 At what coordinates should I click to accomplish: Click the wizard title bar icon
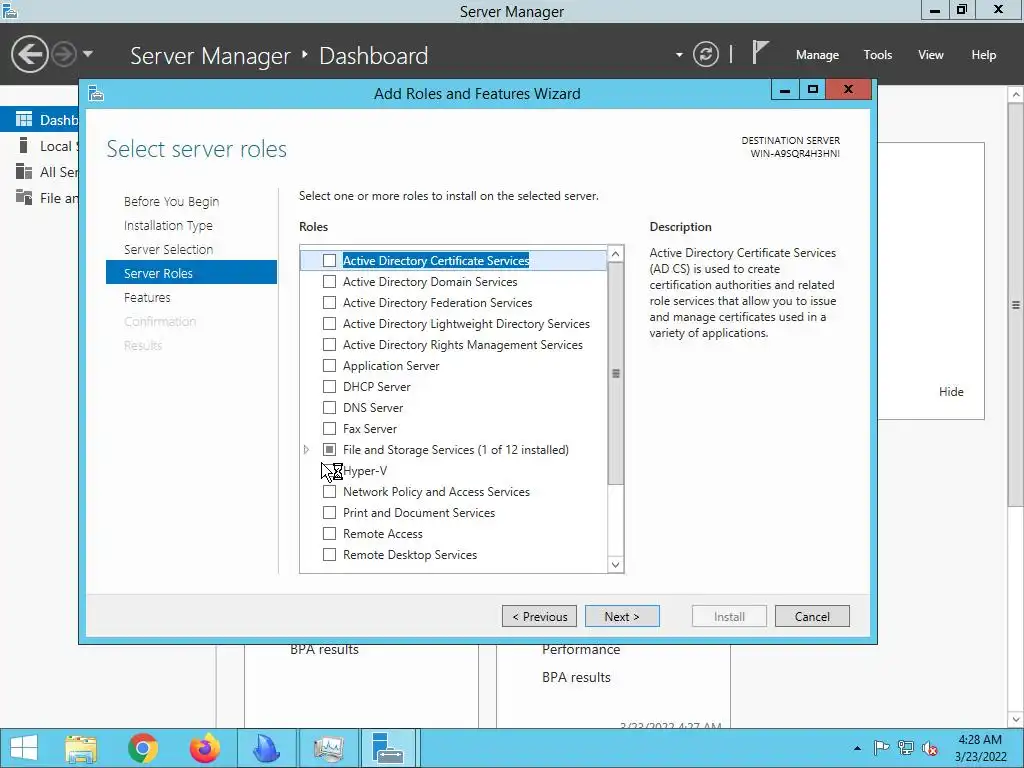[96, 93]
